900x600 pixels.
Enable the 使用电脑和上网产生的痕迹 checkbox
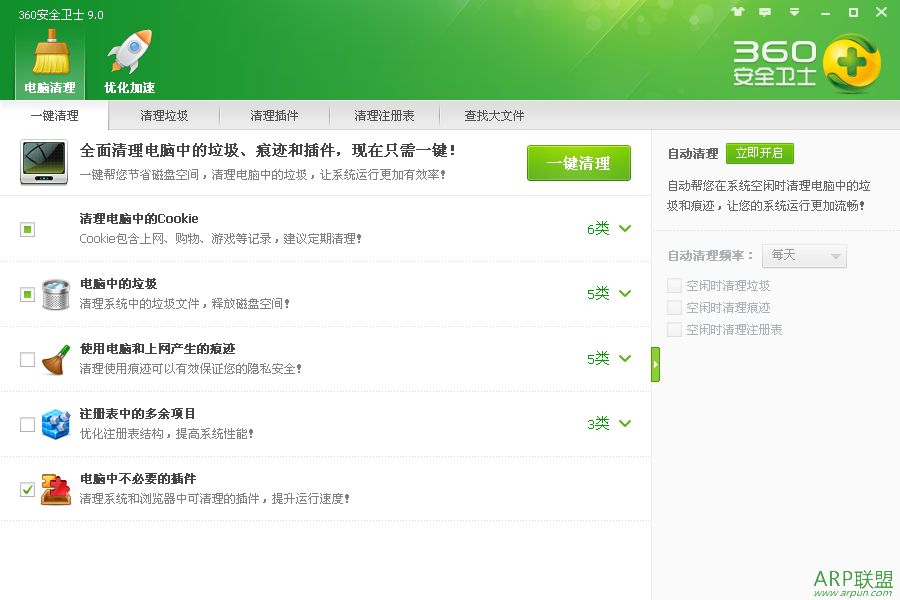pyautogui.click(x=27, y=359)
